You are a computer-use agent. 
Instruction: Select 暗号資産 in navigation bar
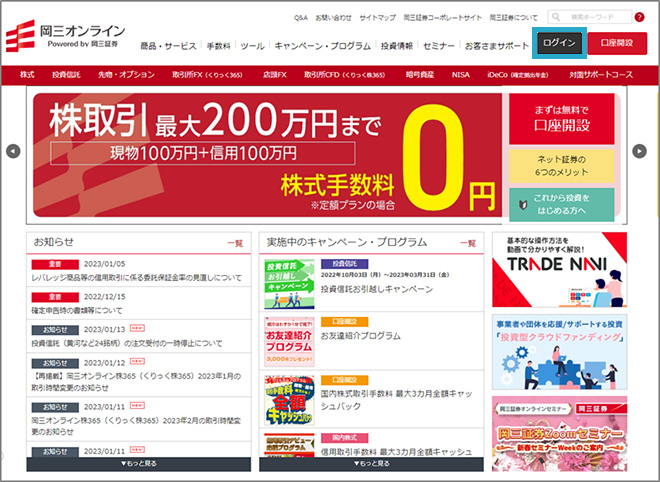(x=420, y=75)
